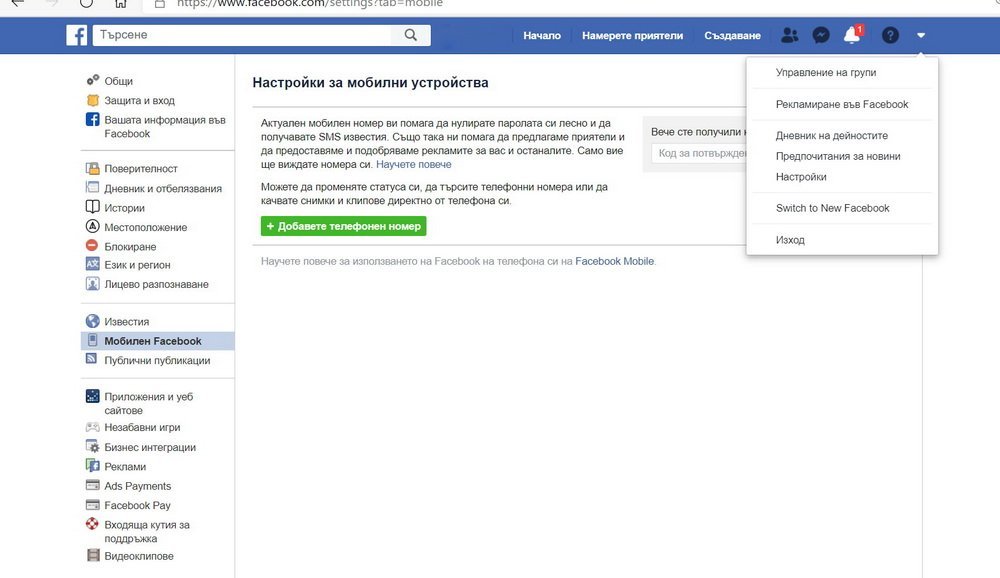1000x578 pixels.
Task: Open Местоположение settings
Action: point(146,227)
